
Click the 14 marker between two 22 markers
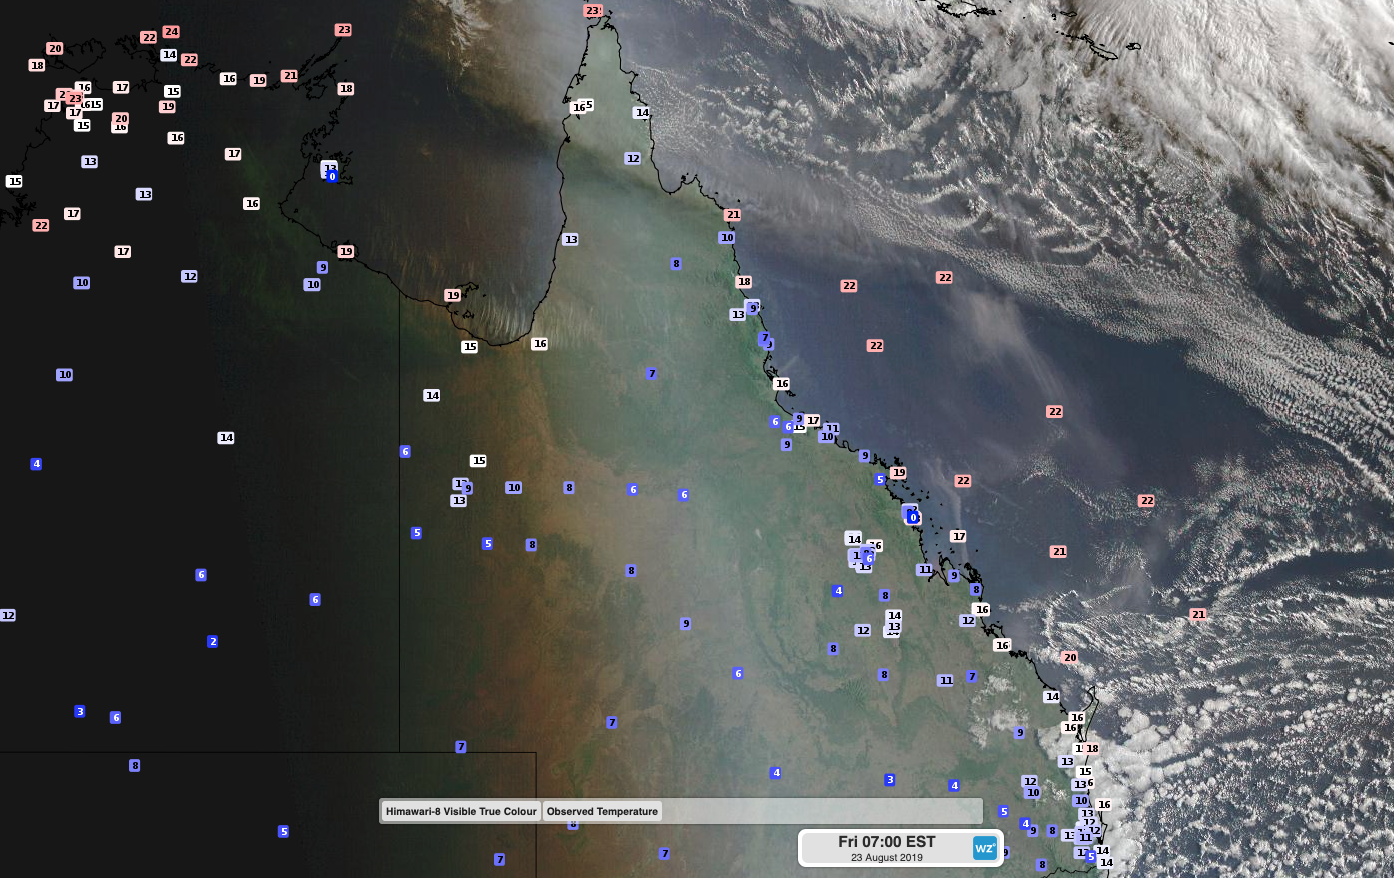click(169, 55)
